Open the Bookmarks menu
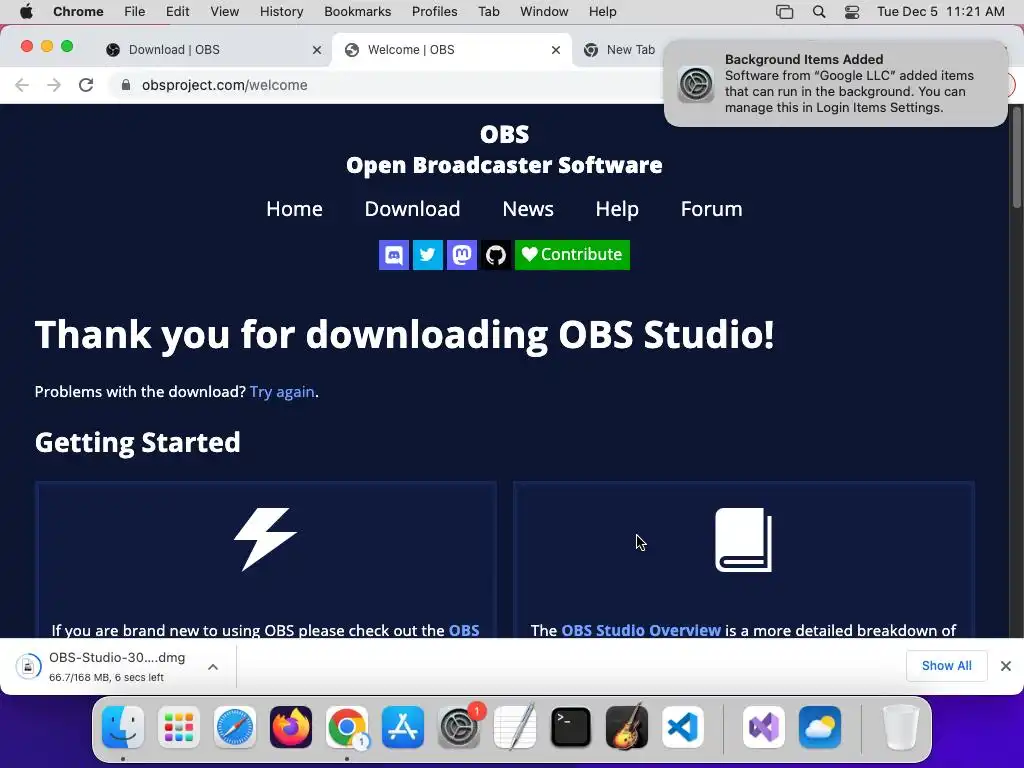The width and height of the screenshot is (1024, 768). click(x=357, y=12)
